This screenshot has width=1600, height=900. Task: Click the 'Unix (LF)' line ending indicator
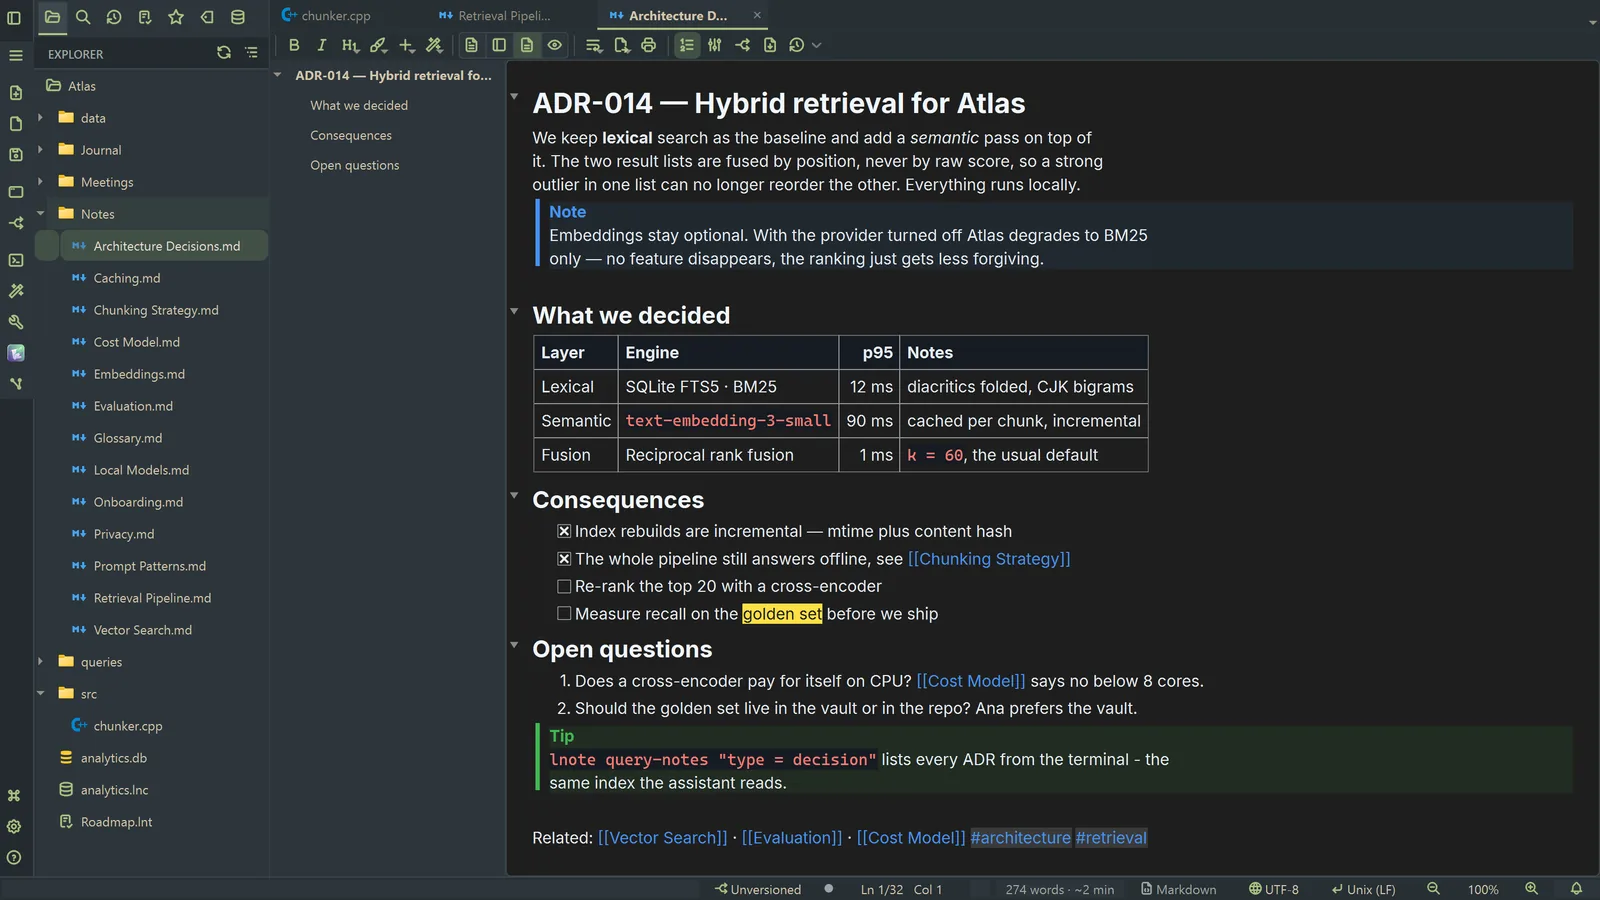(1363, 889)
